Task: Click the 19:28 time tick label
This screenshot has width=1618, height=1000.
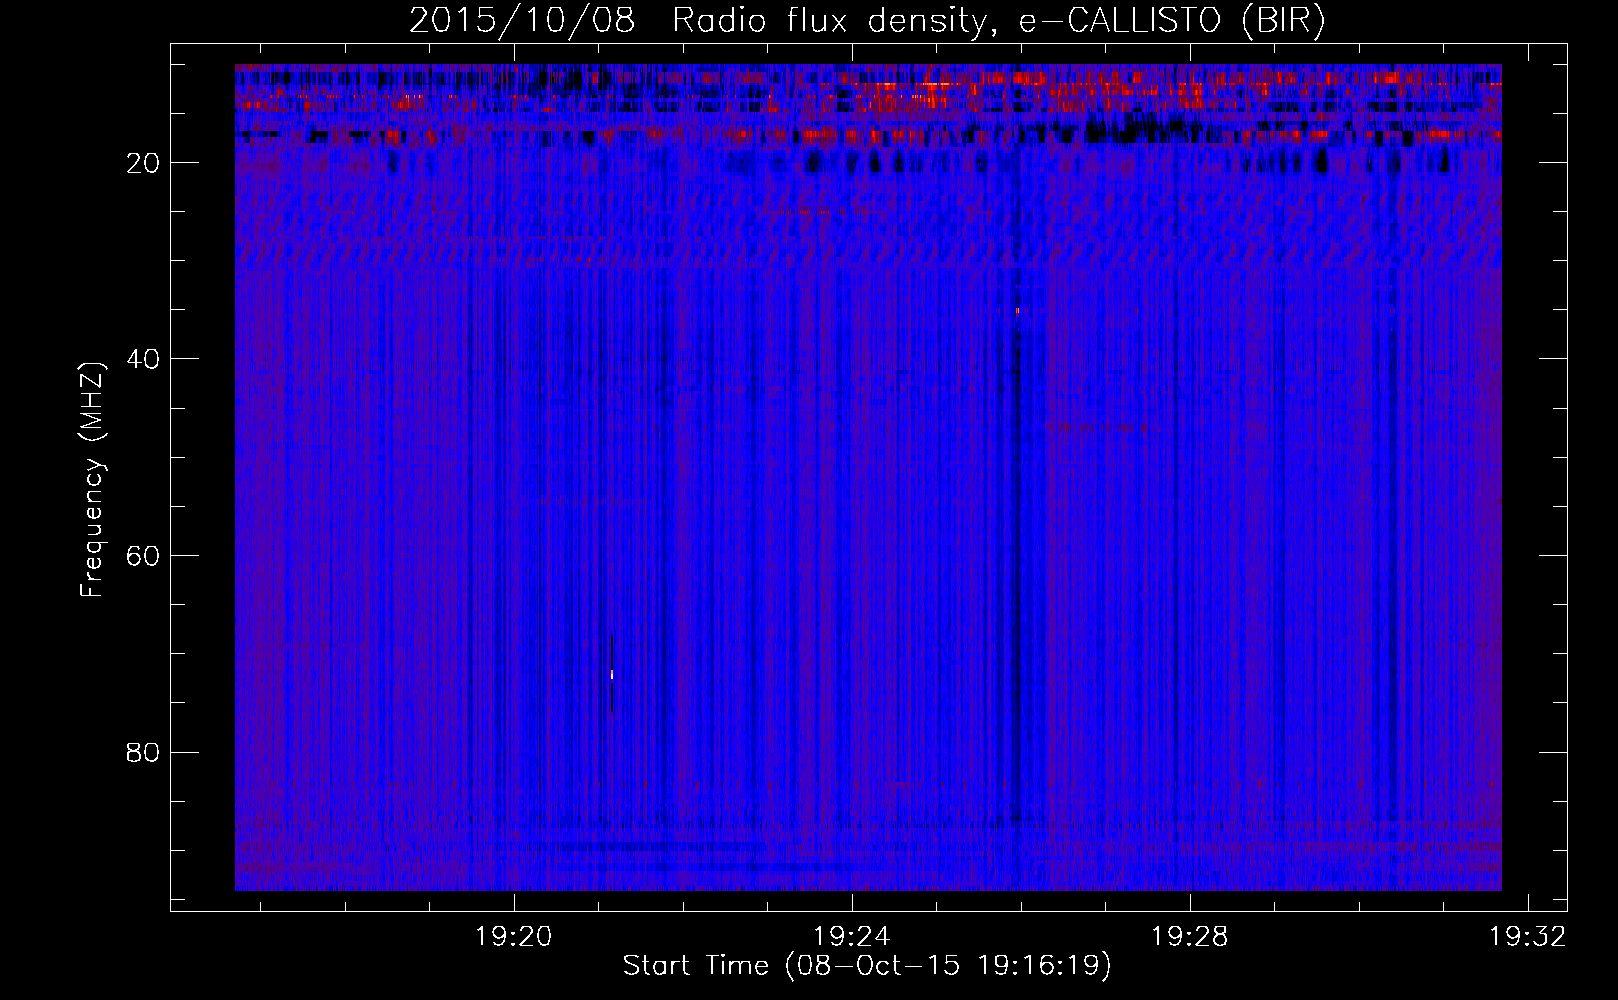Action: point(1190,937)
